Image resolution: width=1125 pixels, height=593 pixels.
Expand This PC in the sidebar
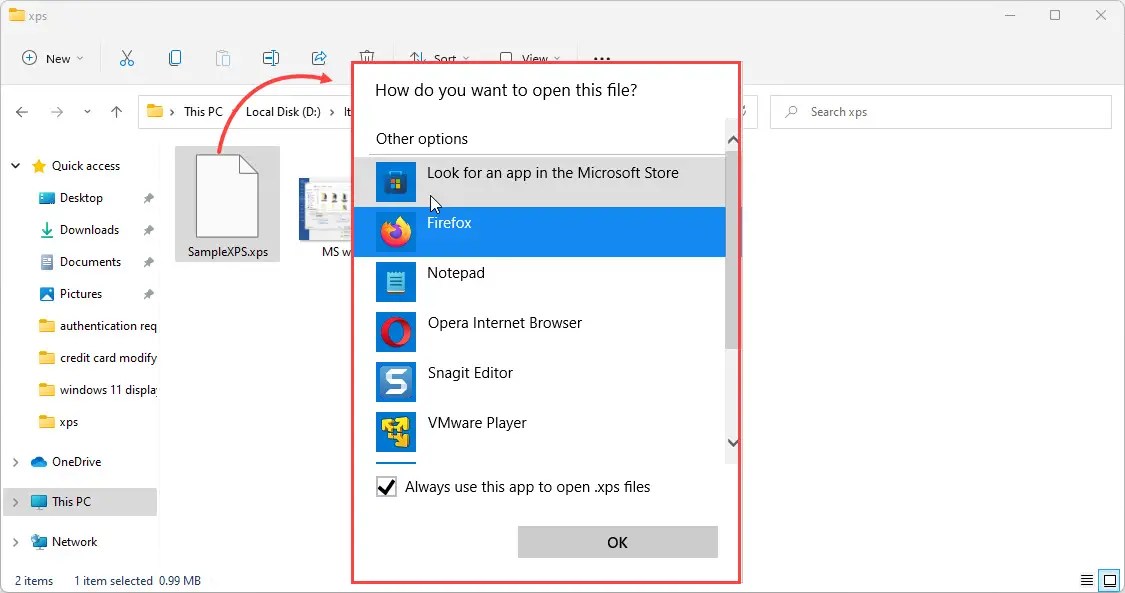[x=14, y=501]
